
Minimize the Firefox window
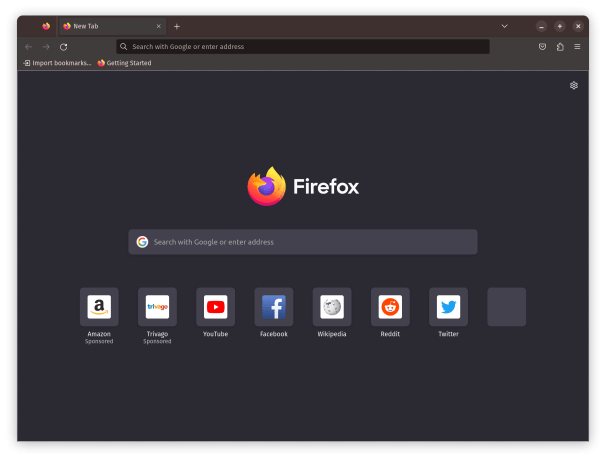(x=541, y=26)
